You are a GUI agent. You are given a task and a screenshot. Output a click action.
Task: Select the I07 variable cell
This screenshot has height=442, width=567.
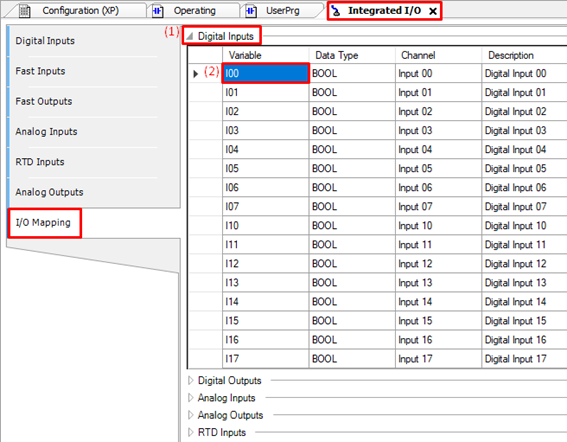(x=265, y=207)
